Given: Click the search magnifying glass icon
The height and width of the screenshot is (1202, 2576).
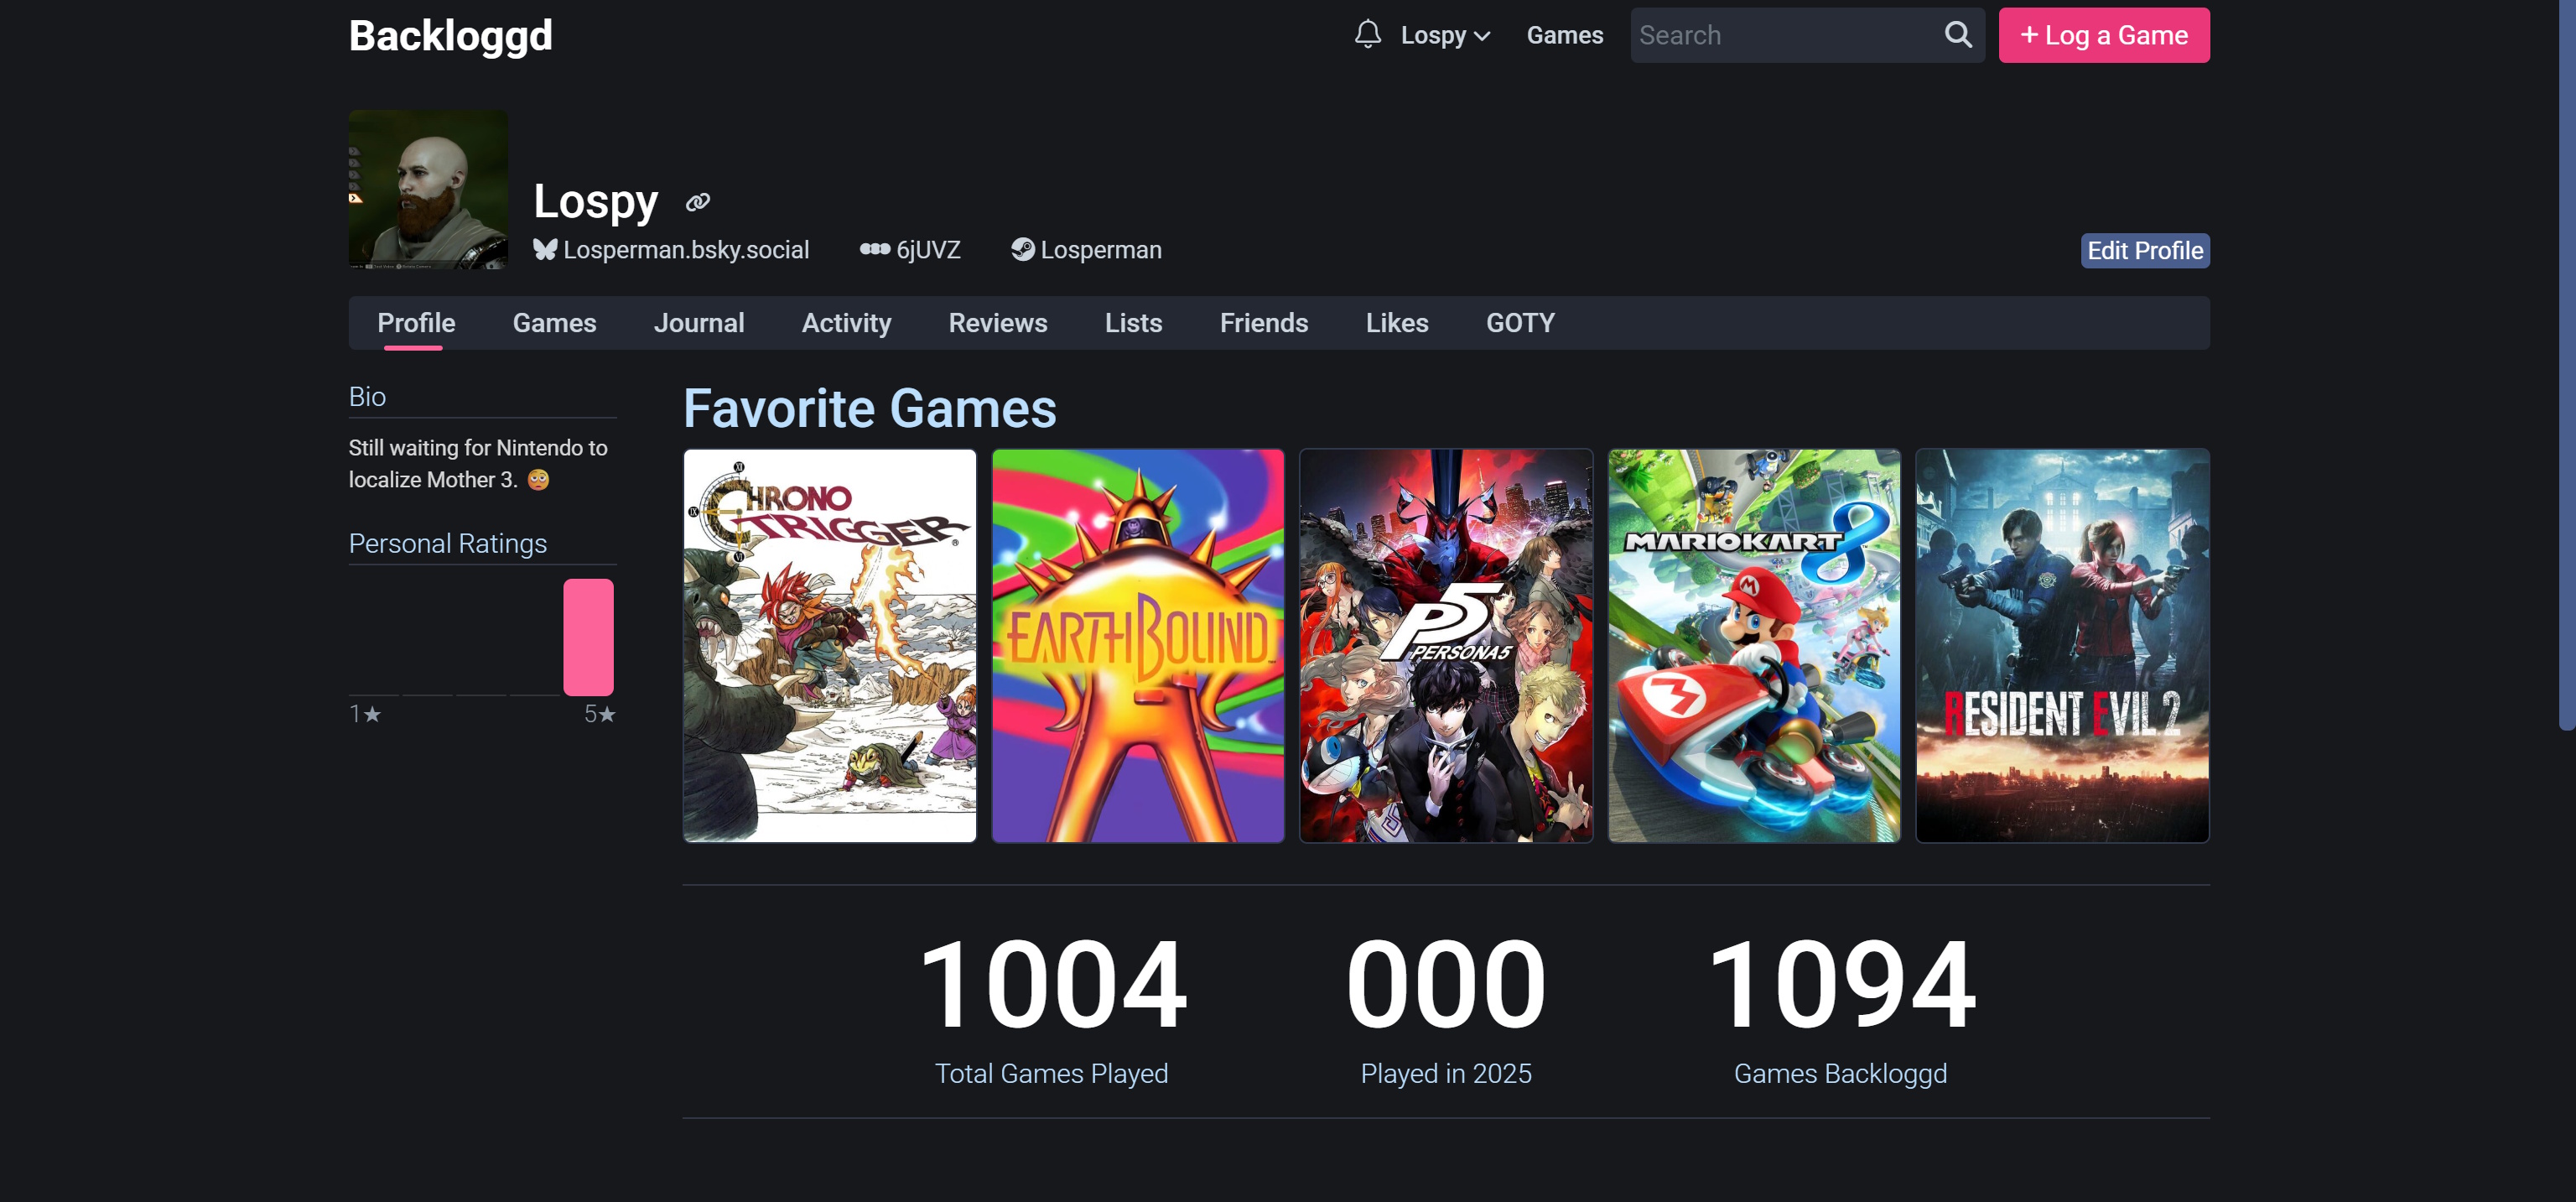Looking at the screenshot, I should (1957, 35).
